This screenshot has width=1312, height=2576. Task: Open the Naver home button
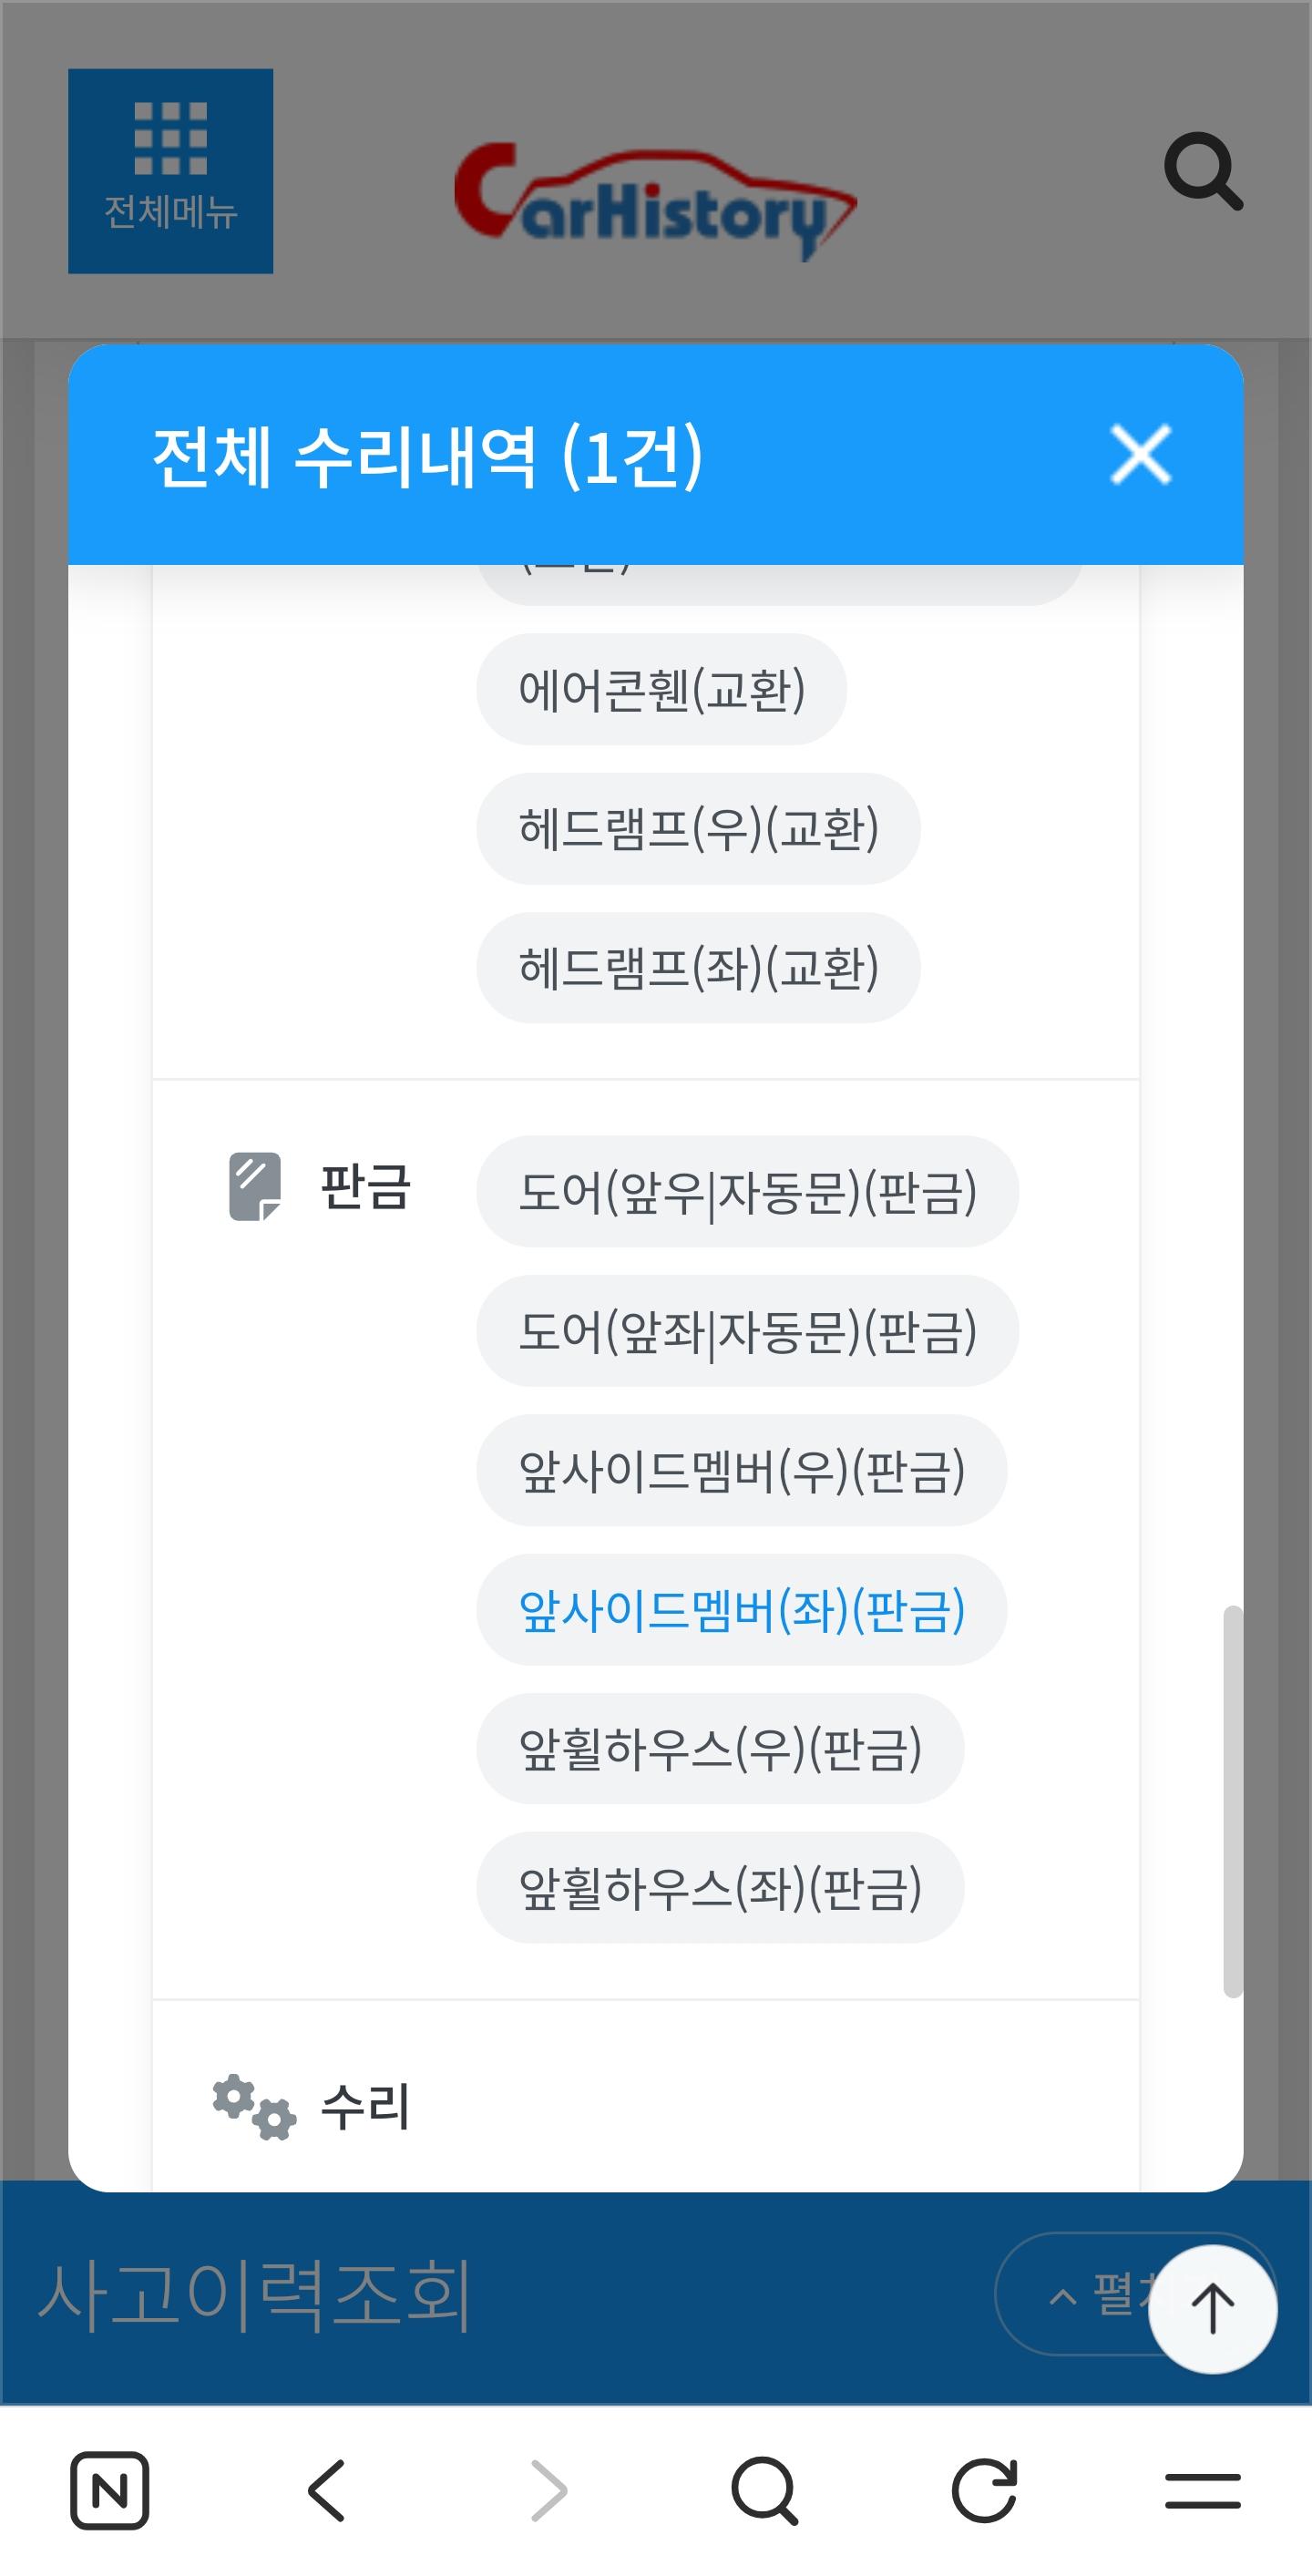coord(110,2489)
